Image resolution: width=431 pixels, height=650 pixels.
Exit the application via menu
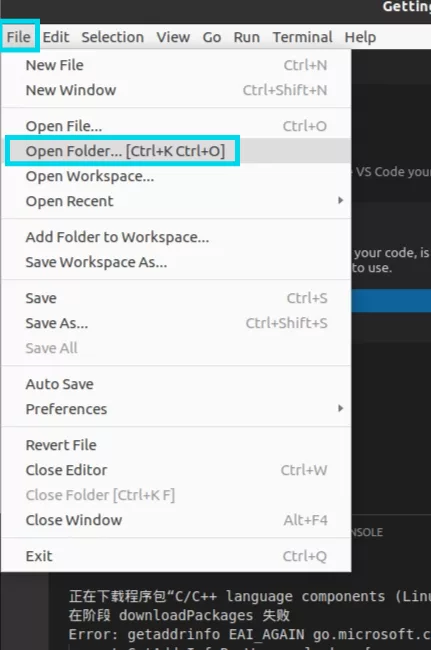point(176,556)
